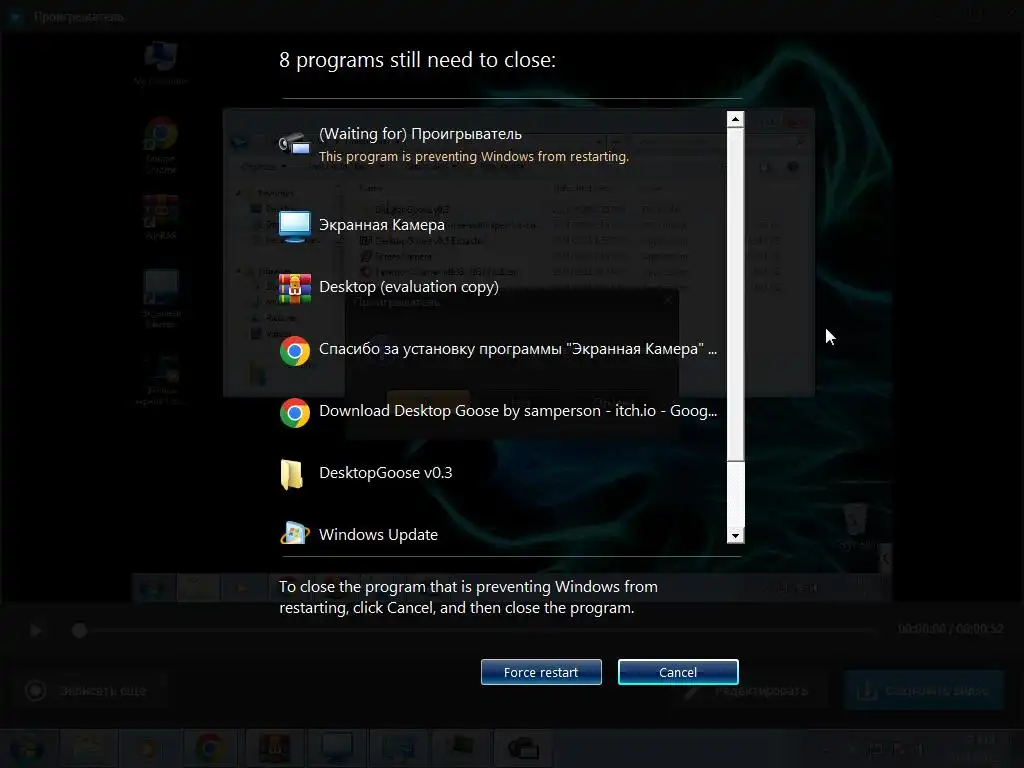Click the program list scroll down arrow

[x=735, y=536]
